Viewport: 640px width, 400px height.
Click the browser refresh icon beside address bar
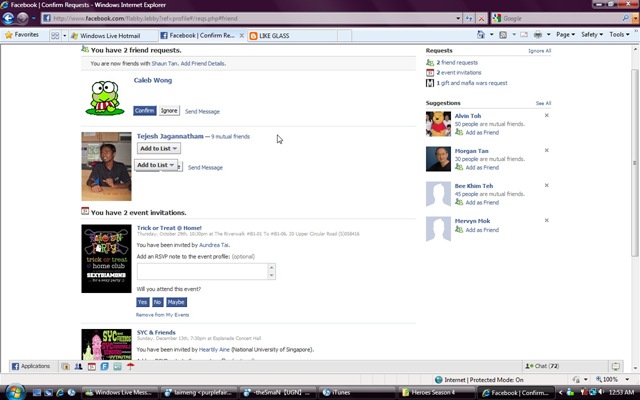click(469, 18)
